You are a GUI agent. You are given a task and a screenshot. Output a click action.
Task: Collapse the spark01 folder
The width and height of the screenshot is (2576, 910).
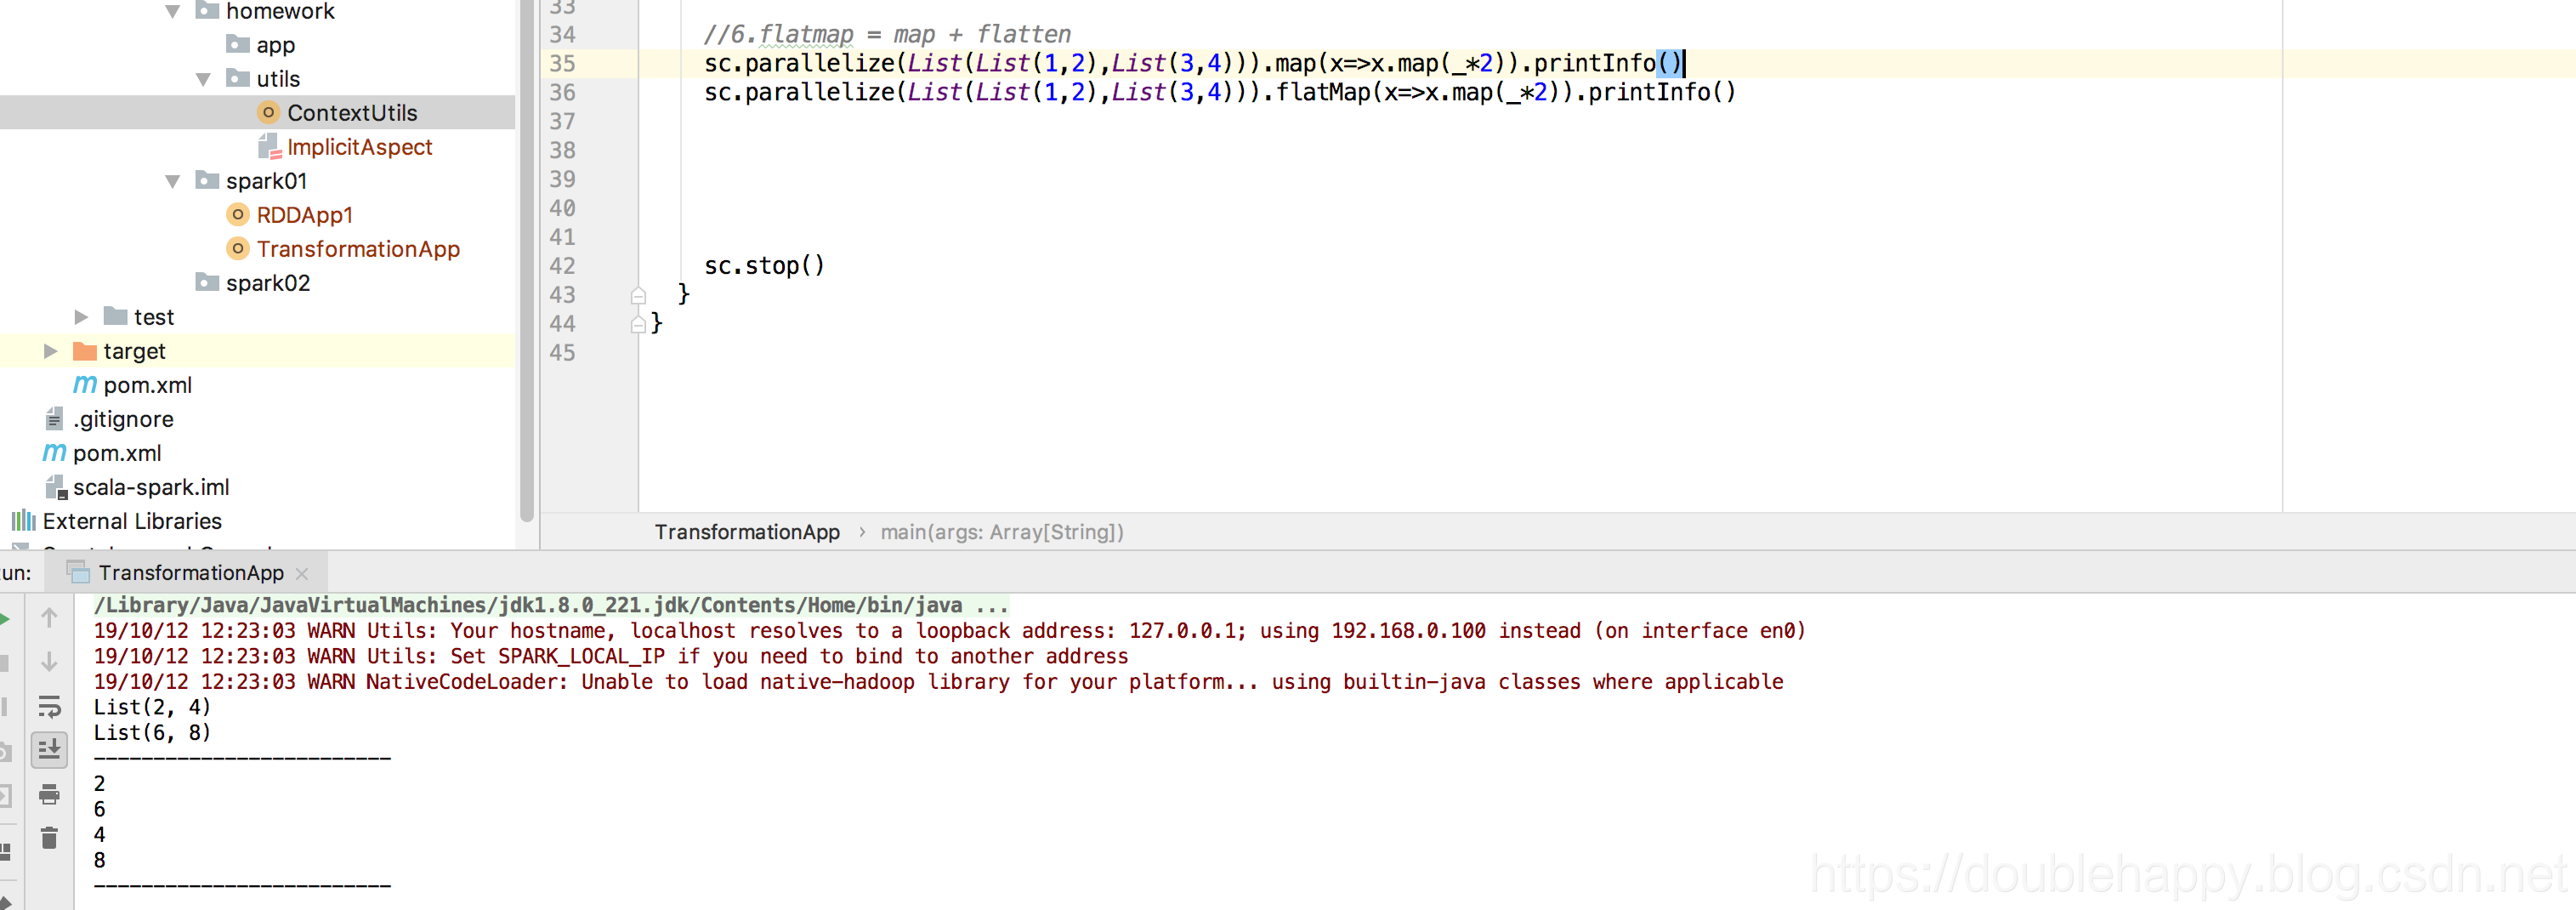coord(172,181)
